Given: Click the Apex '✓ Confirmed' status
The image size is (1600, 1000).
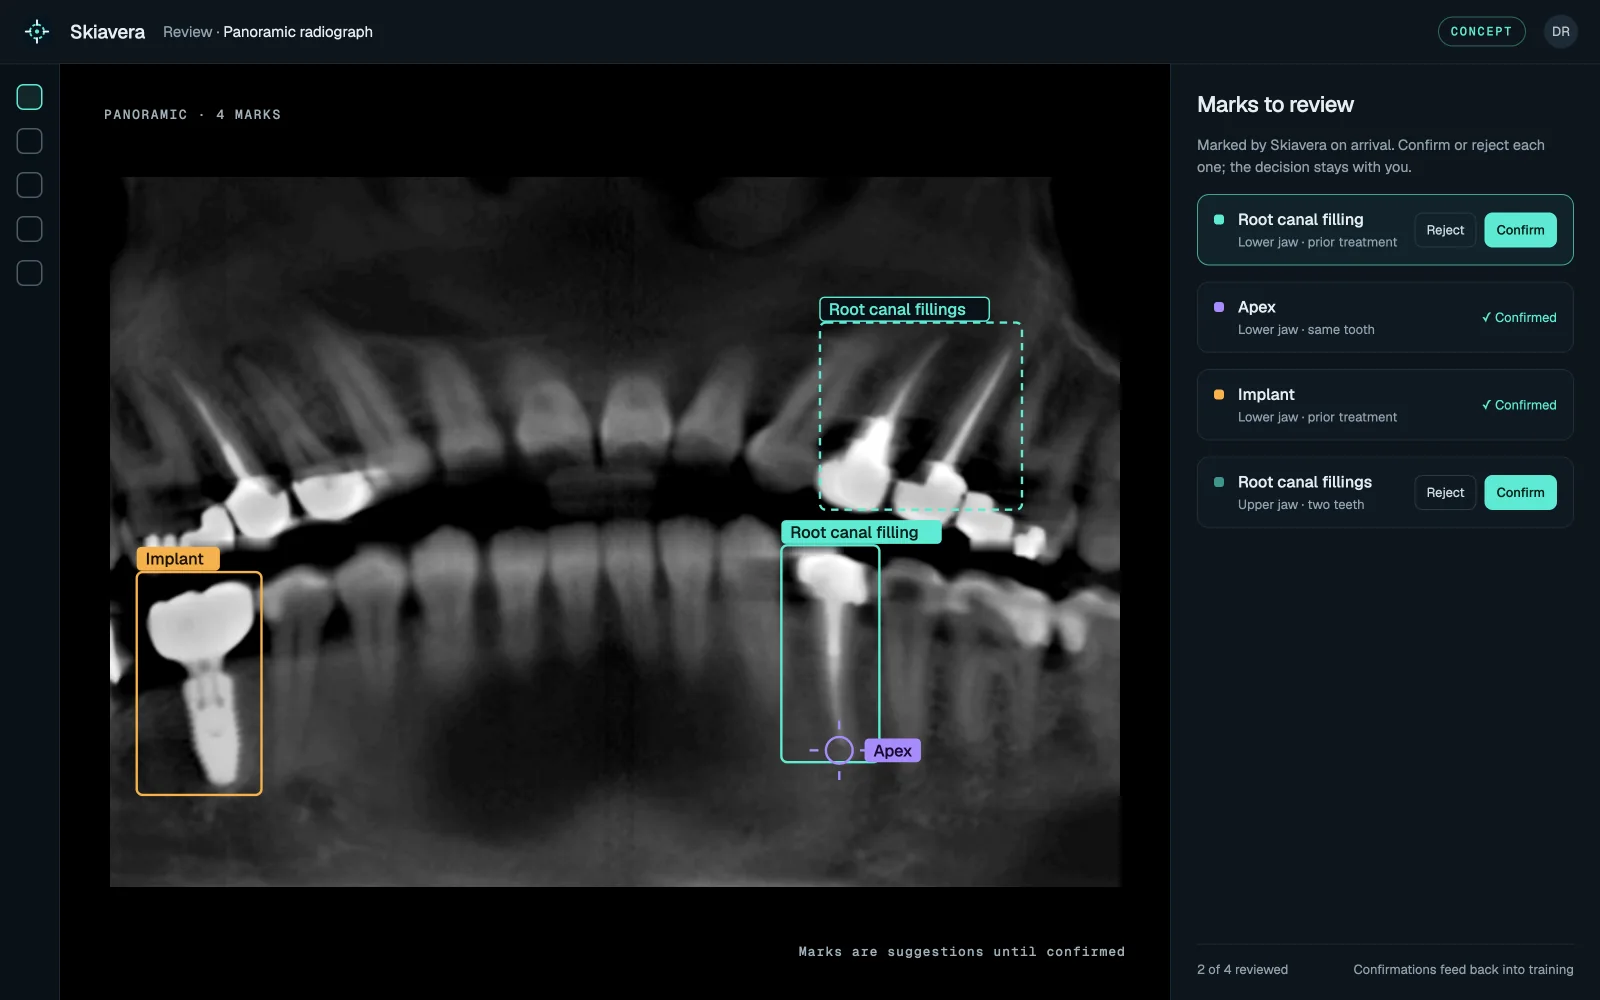Looking at the screenshot, I should click(1518, 317).
